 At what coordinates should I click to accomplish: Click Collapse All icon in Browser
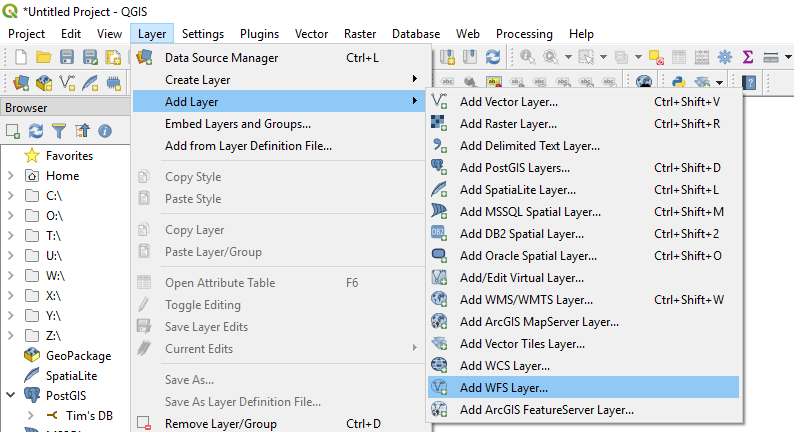(x=82, y=131)
